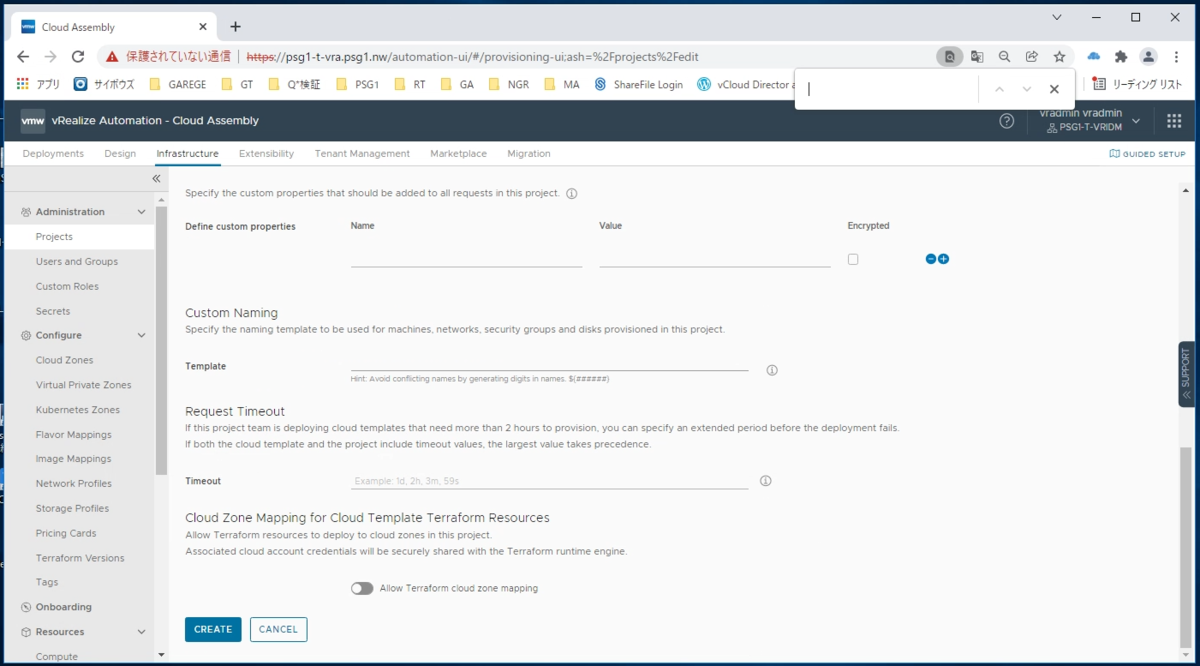The width and height of the screenshot is (1200, 666).
Task: Open Flavor Mappings in sidebar
Action: pos(73,435)
